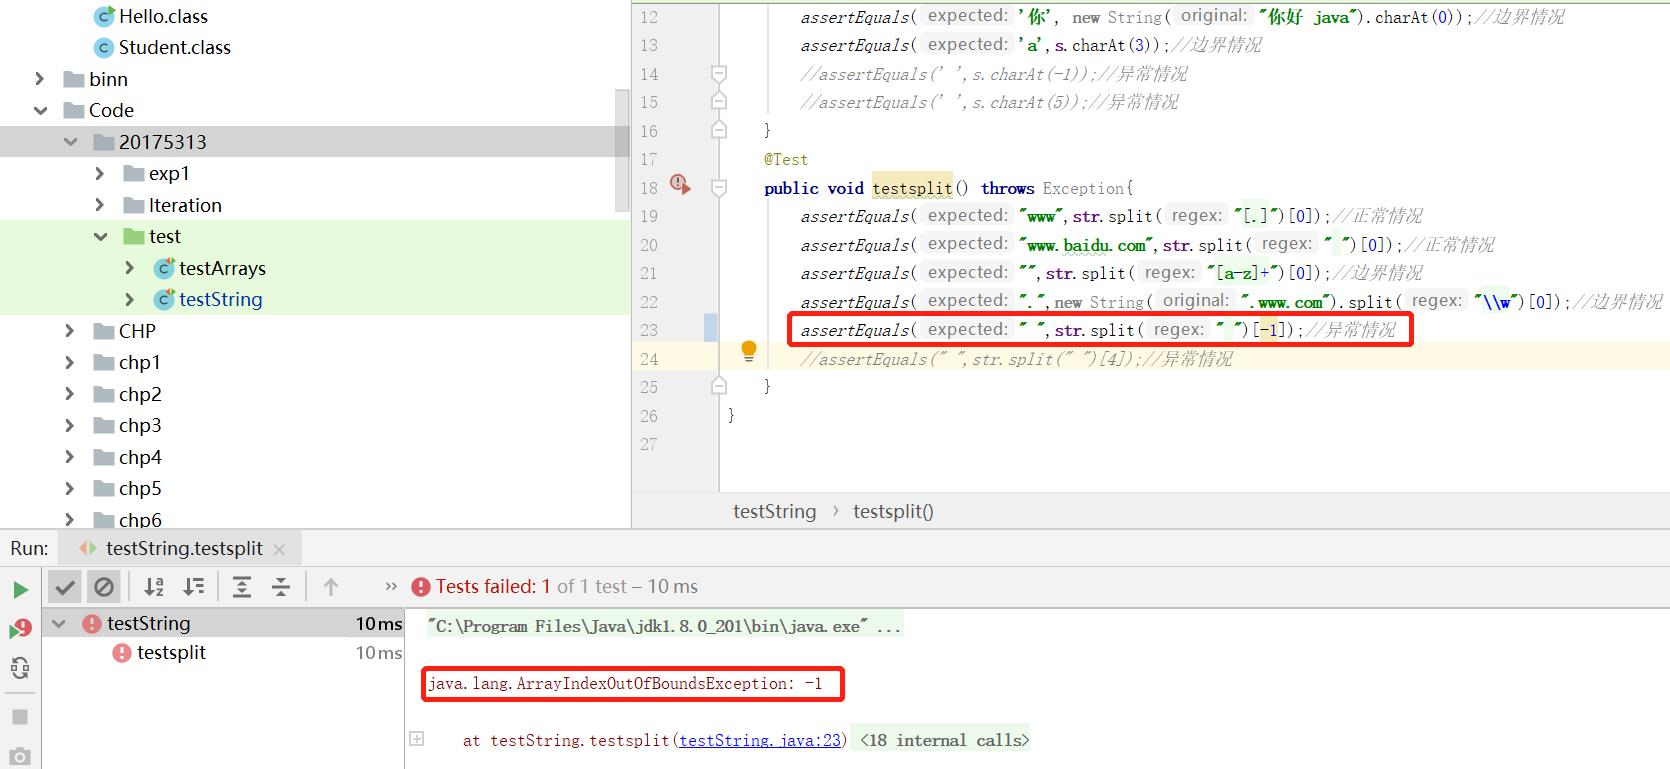Toggle the fold marker at line 14
The height and width of the screenshot is (769, 1670).
pyautogui.click(x=718, y=74)
